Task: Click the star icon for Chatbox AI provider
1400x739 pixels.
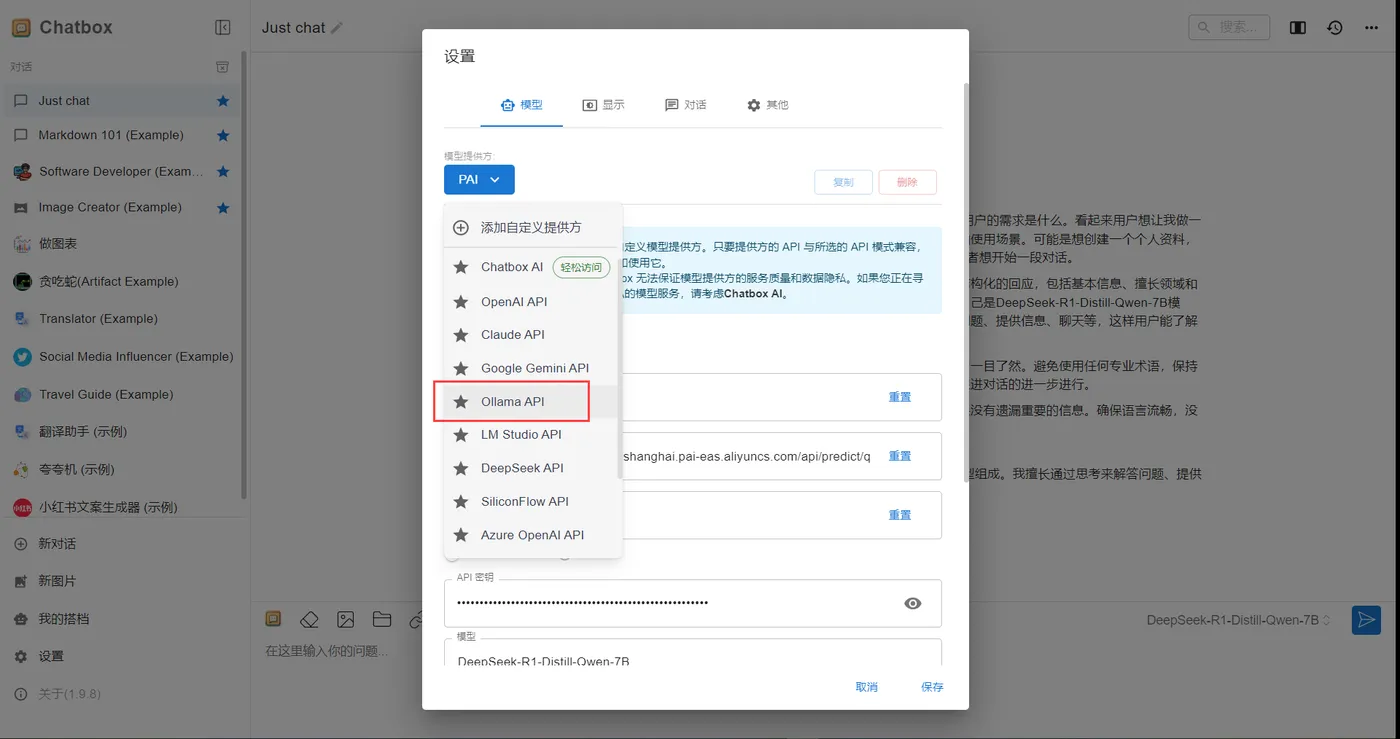Action: [461, 267]
